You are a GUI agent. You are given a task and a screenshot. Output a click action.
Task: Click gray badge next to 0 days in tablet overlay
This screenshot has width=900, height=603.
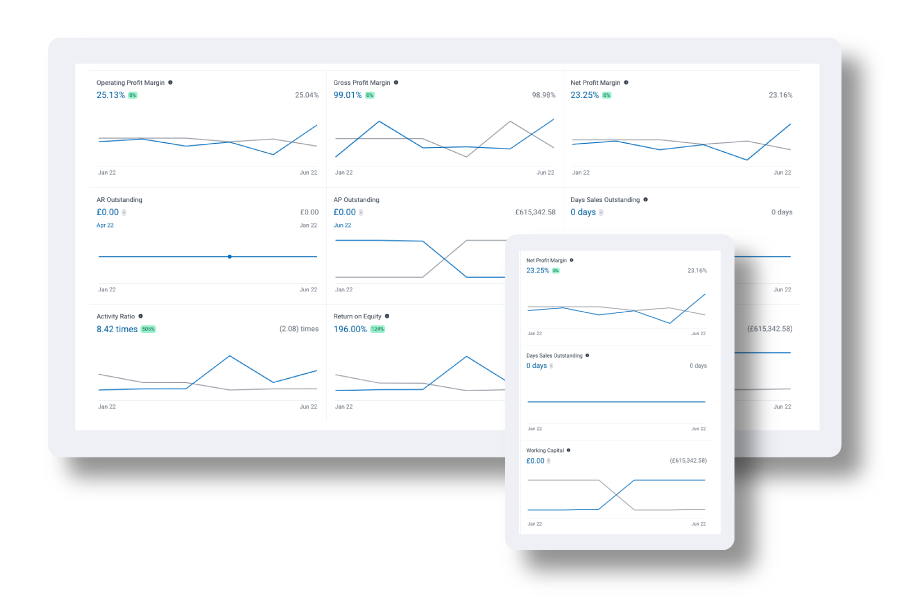coord(551,366)
